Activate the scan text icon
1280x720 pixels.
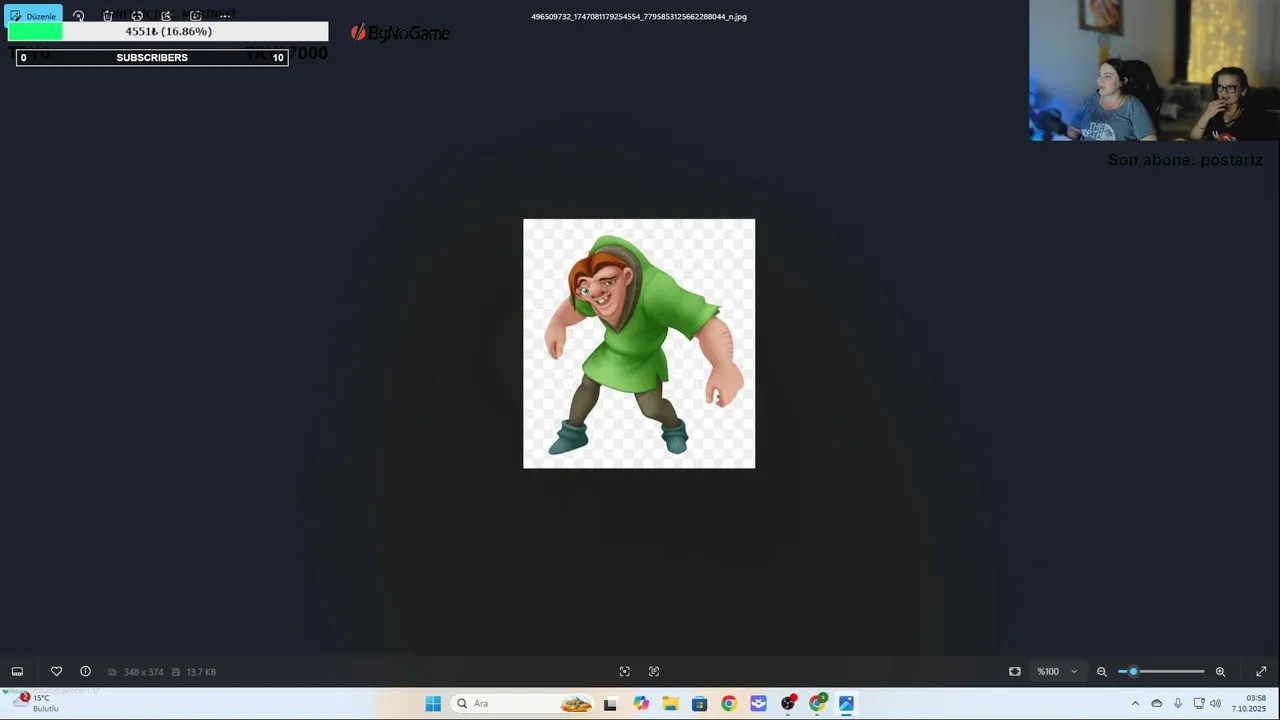pos(654,672)
